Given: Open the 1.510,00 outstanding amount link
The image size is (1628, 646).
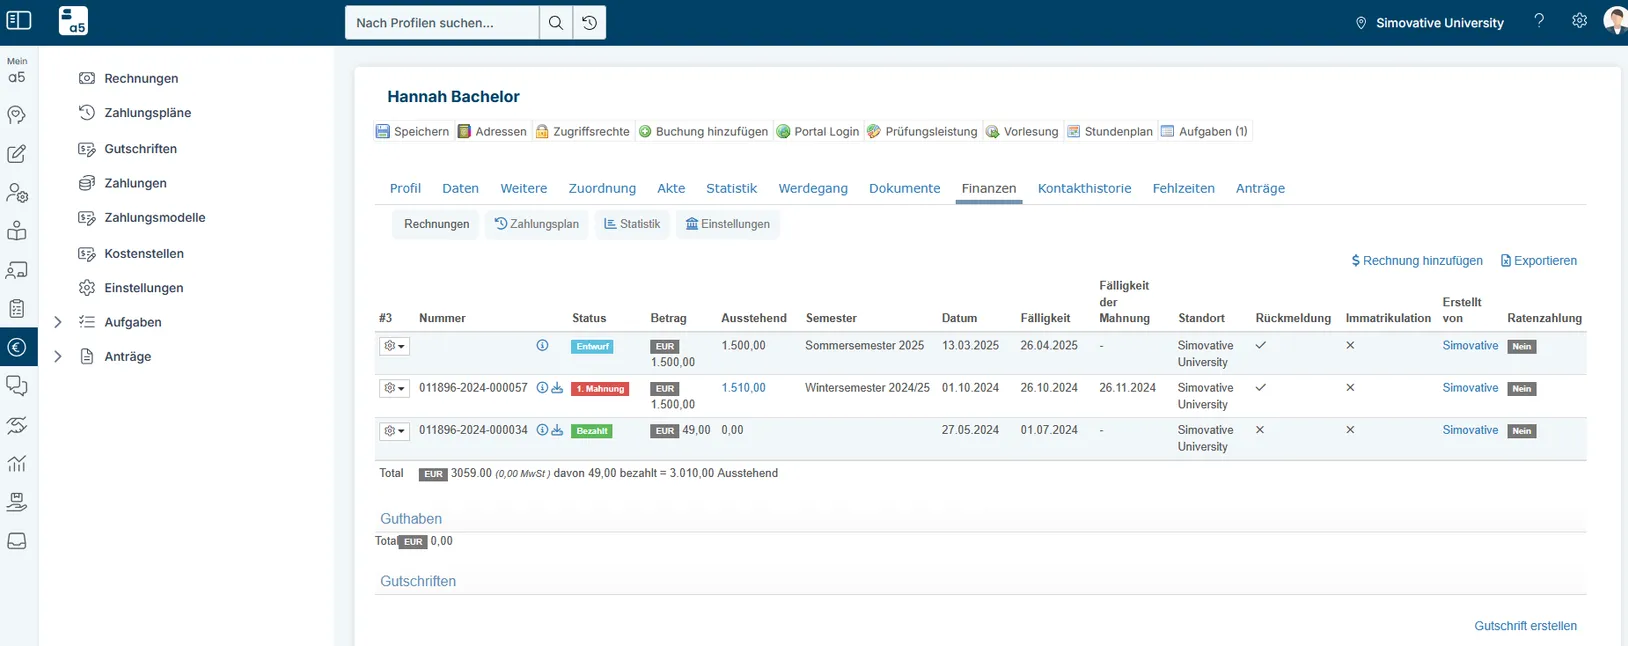Looking at the screenshot, I should (x=743, y=388).
